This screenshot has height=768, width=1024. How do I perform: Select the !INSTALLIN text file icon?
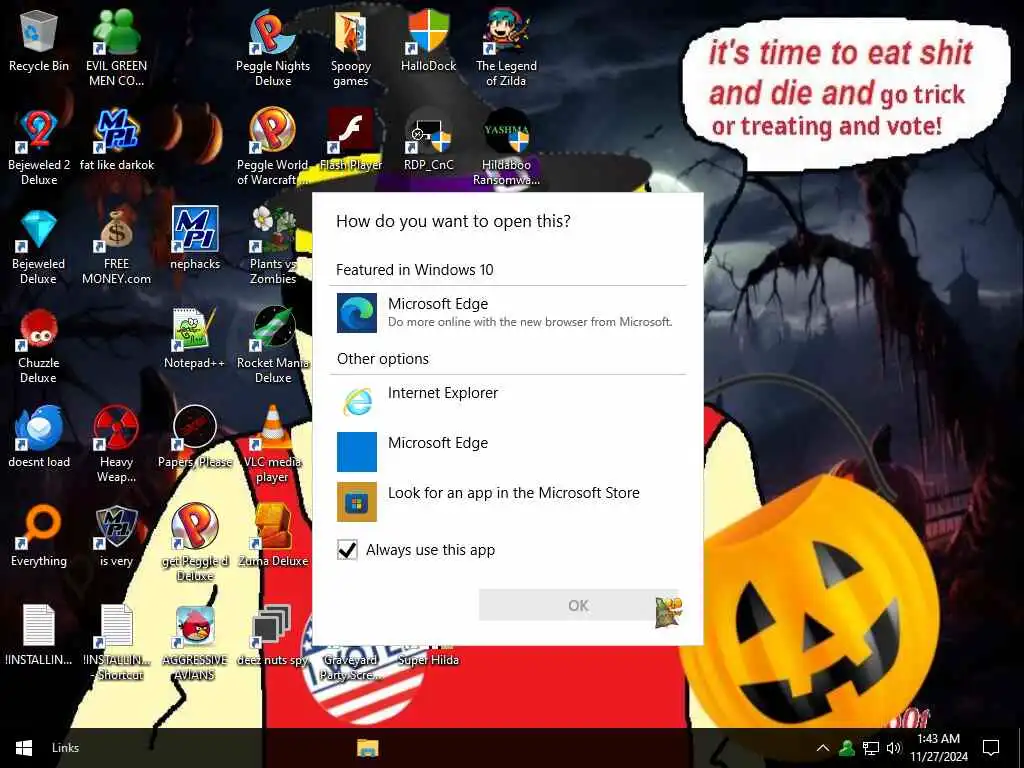coord(39,635)
